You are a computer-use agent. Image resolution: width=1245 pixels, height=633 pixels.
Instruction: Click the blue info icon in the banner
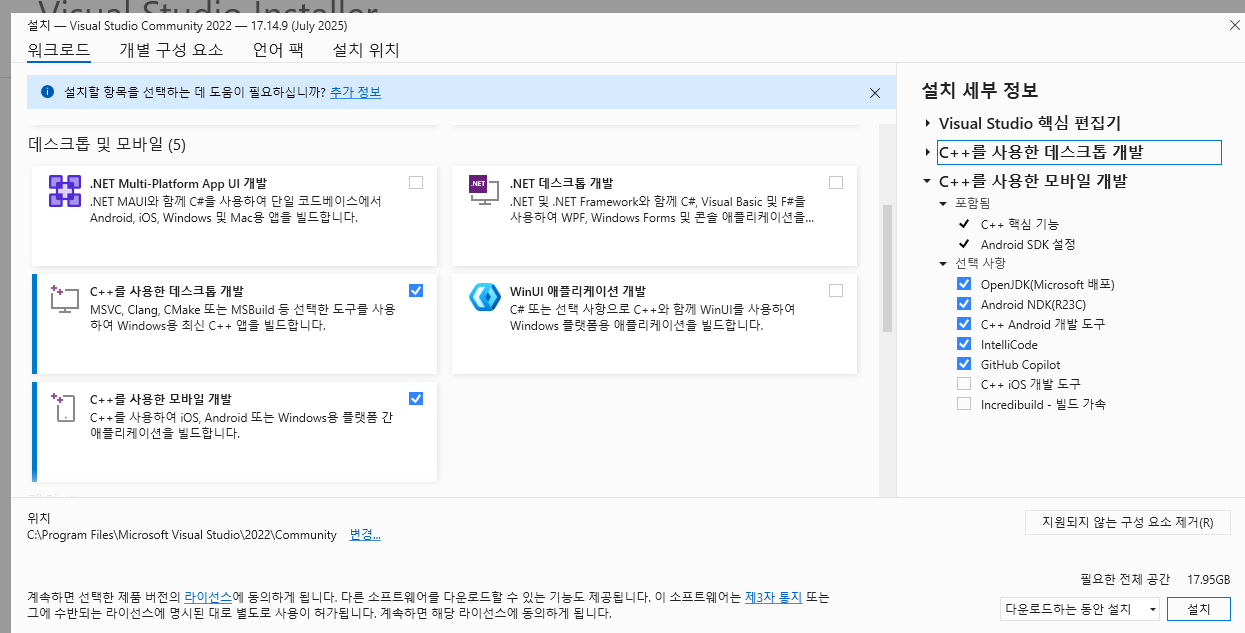pyautogui.click(x=47, y=92)
